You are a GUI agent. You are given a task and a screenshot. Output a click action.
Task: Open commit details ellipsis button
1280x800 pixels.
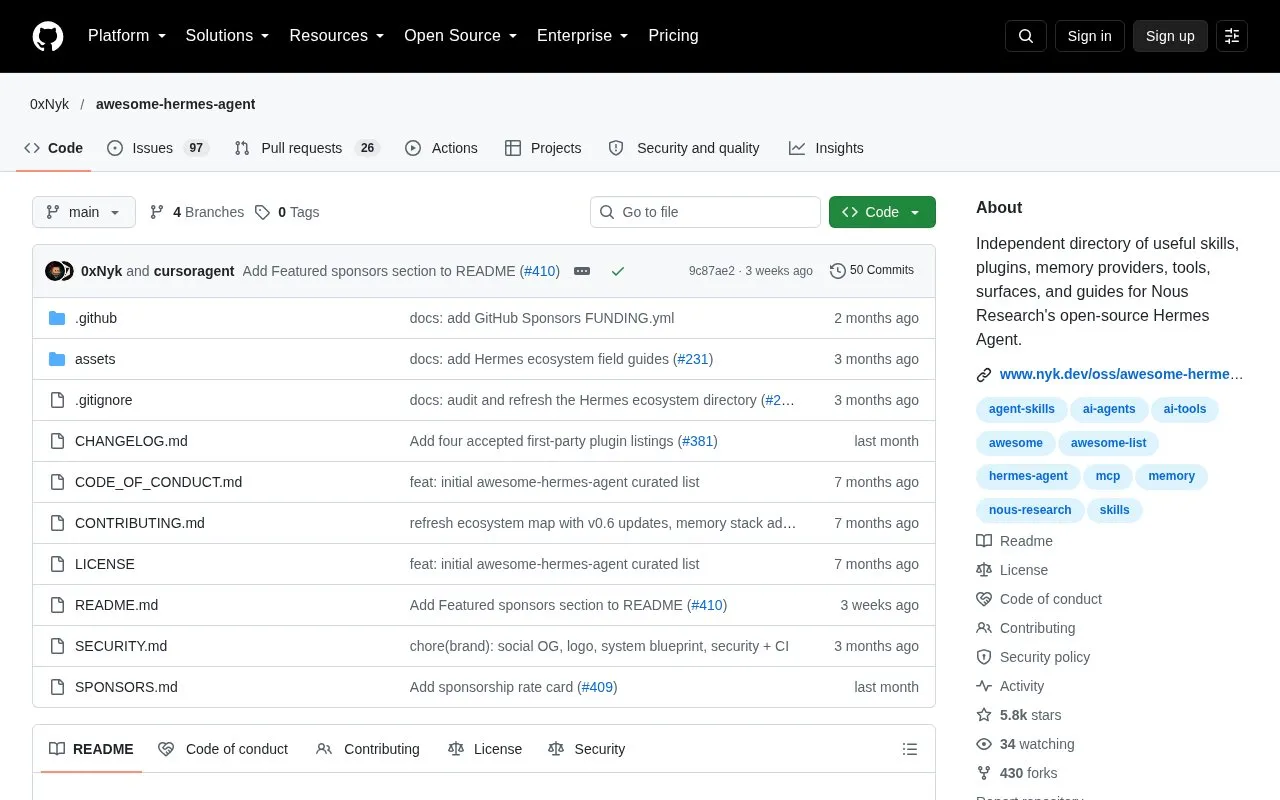pos(582,271)
